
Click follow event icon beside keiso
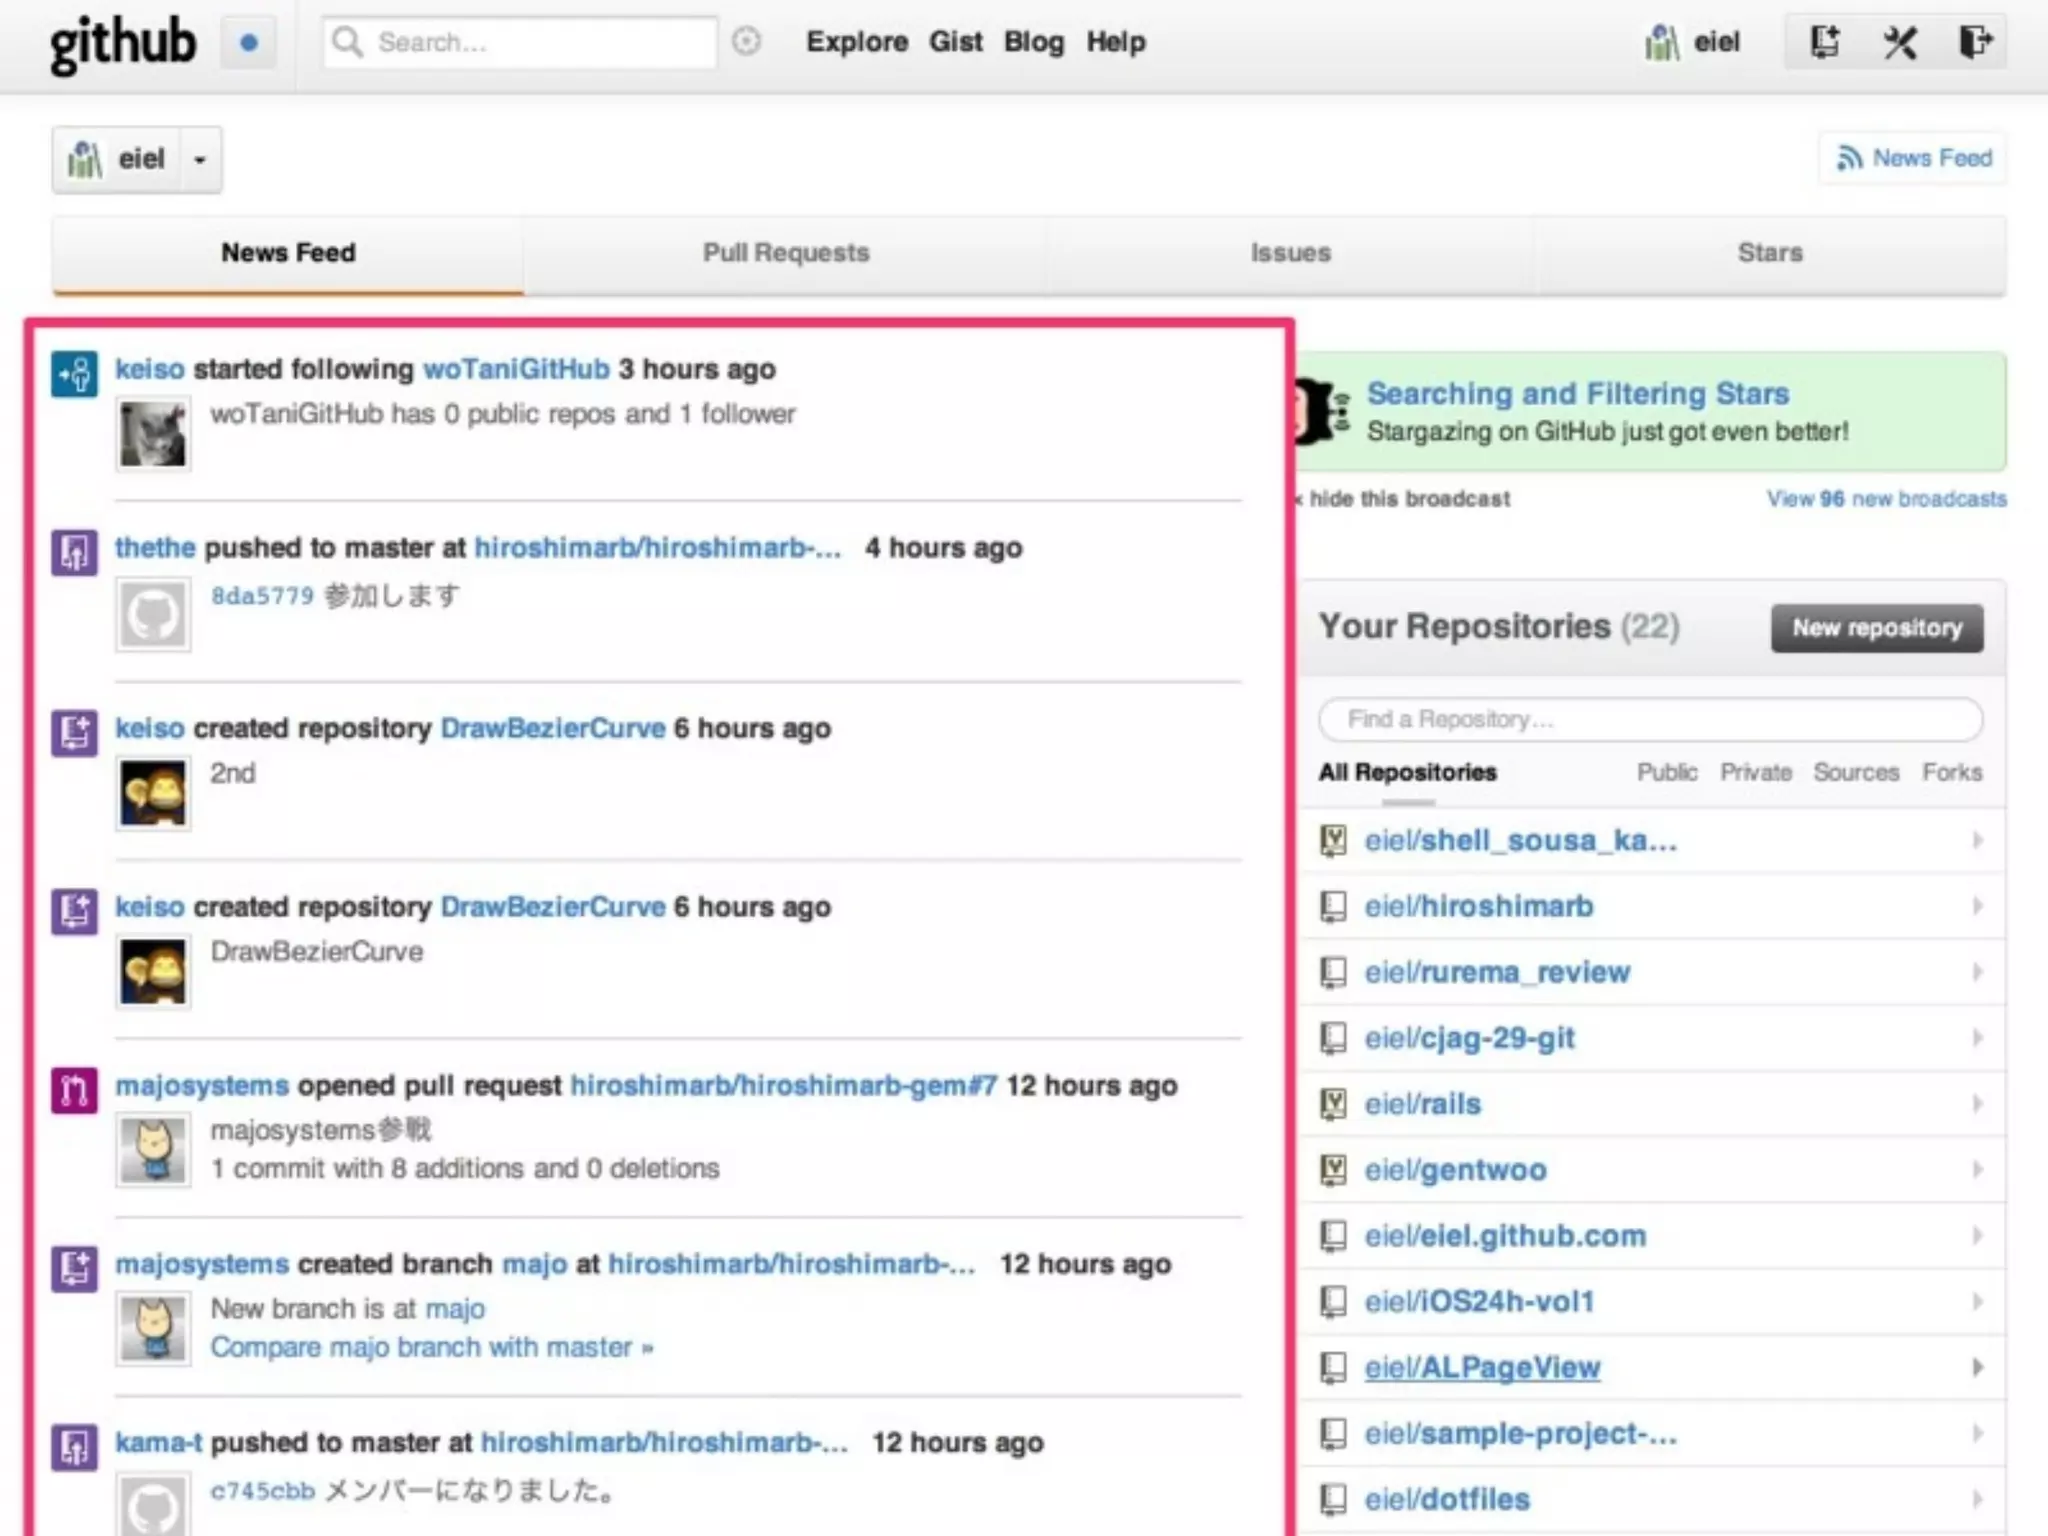click(x=75, y=374)
